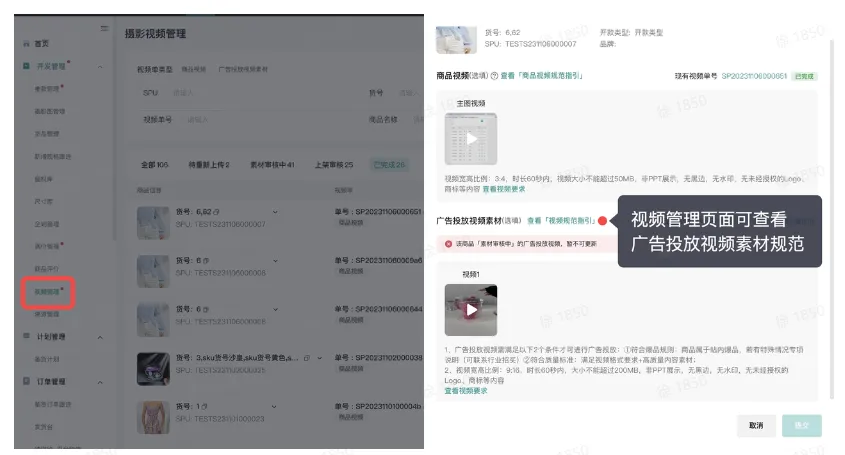845x455 pixels.
Task: Click the home icon beside 首页
Action: pos(26,44)
